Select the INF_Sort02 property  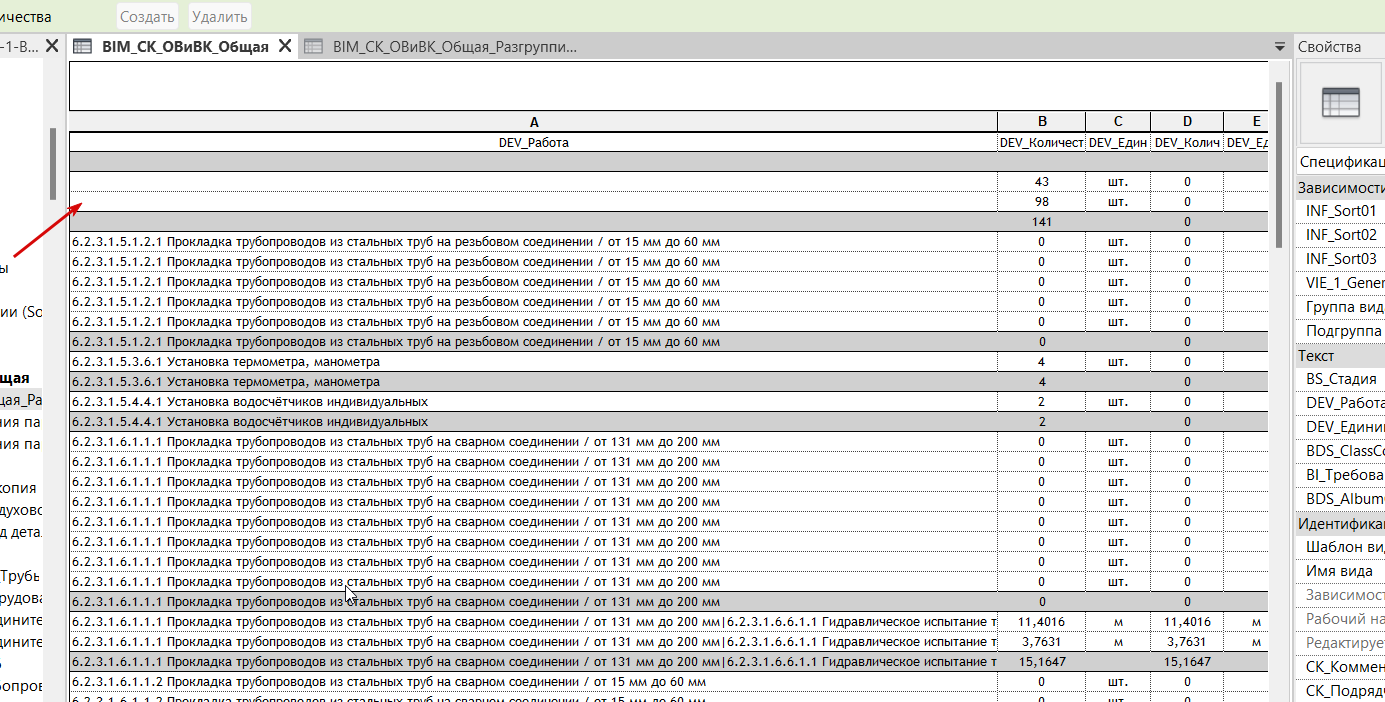tap(1341, 235)
